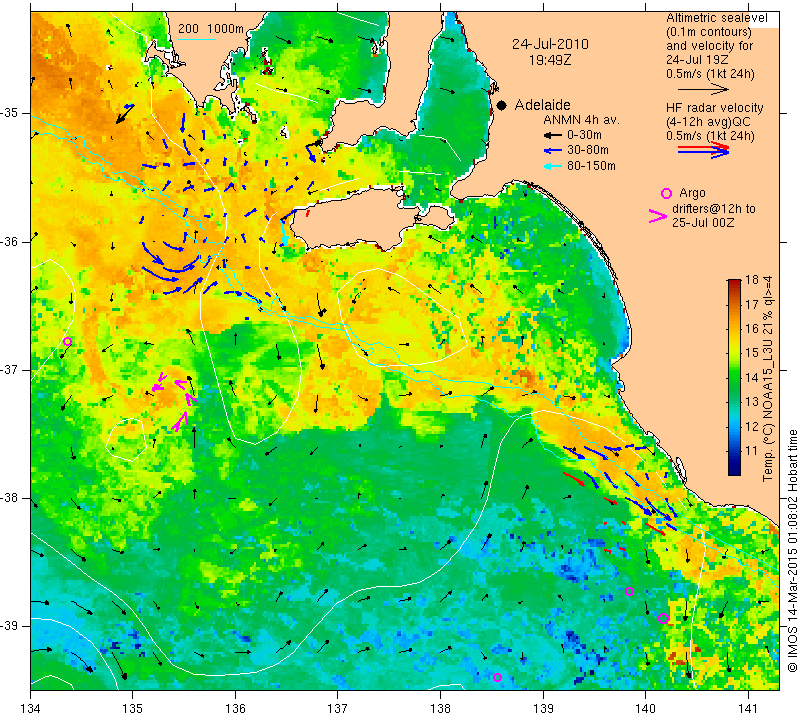Click the colorbar tick label 15
This screenshot has height=720, width=800.
click(x=752, y=353)
